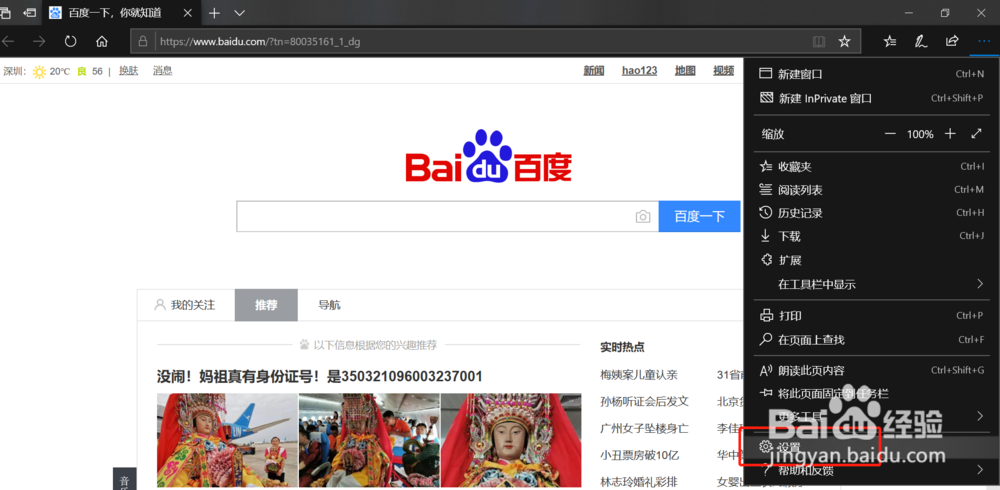
Task: Open camera image search icon
Action: point(643,217)
